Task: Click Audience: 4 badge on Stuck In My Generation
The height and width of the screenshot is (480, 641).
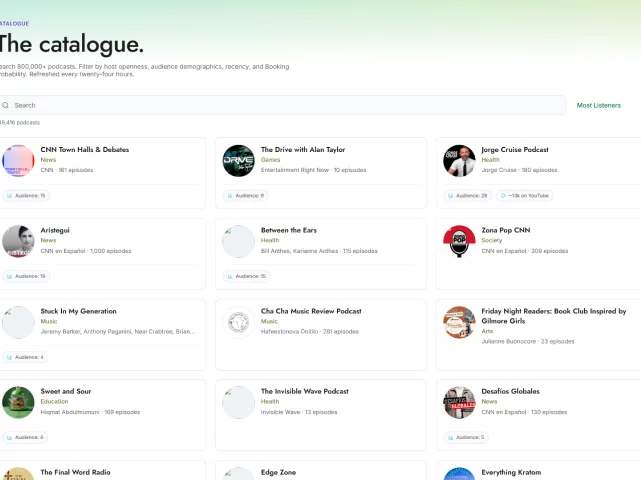Action: [x=25, y=357]
